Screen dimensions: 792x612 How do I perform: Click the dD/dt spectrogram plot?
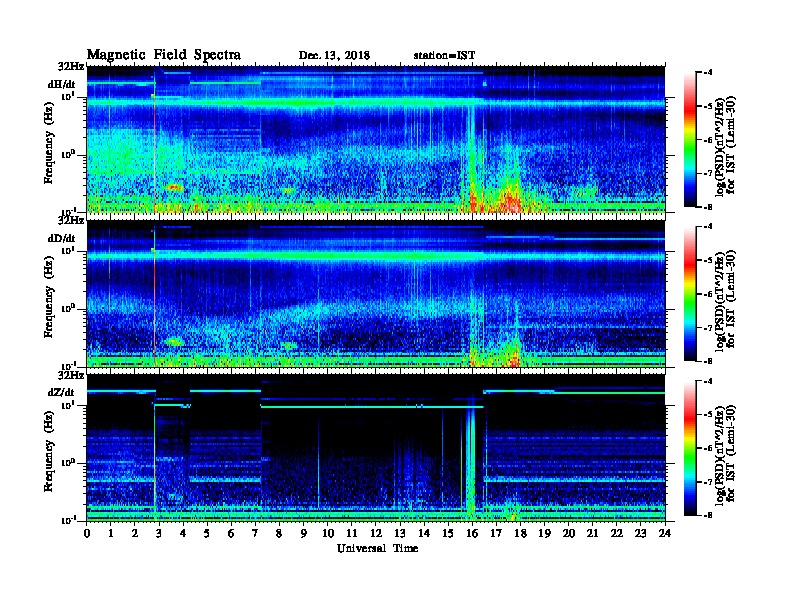coord(376,293)
